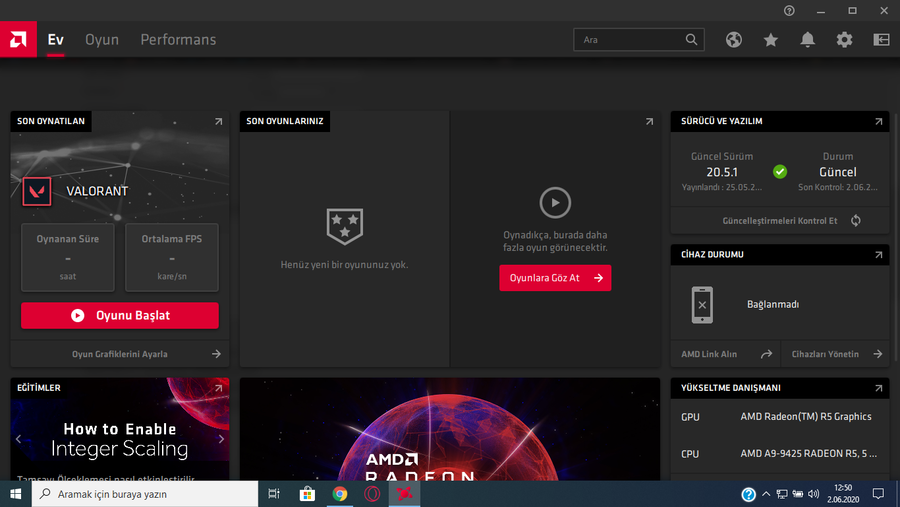Go to previous tutorial arrow
This screenshot has height=507, width=900.
[18, 439]
